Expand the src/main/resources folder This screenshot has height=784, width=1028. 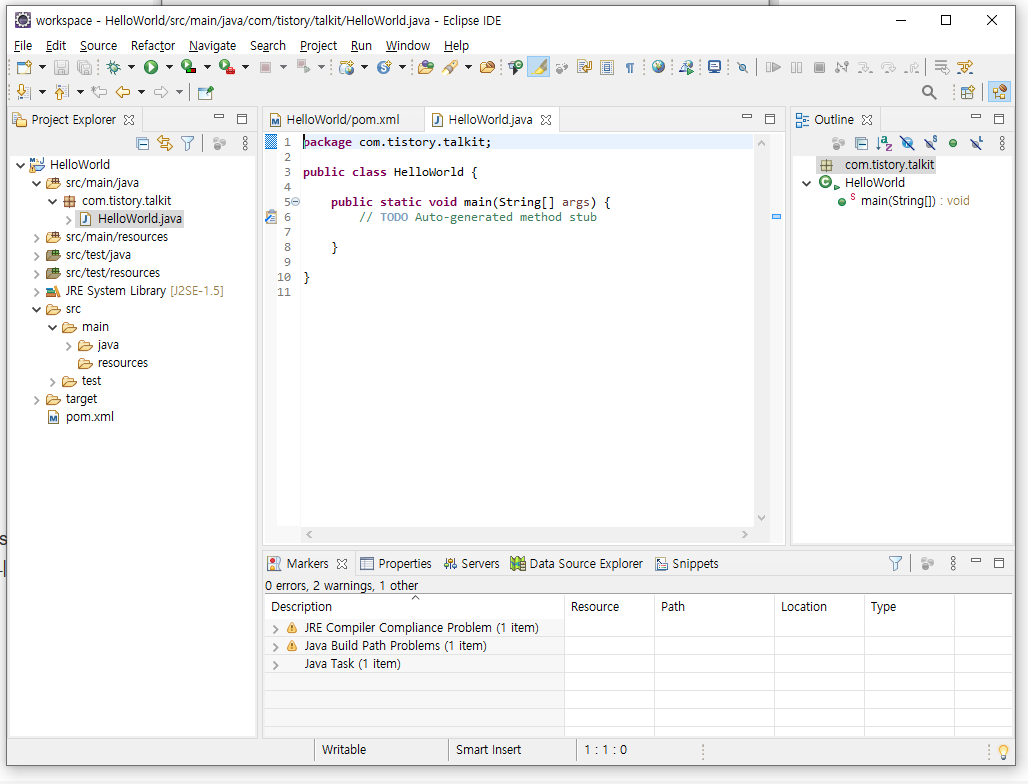coord(37,238)
